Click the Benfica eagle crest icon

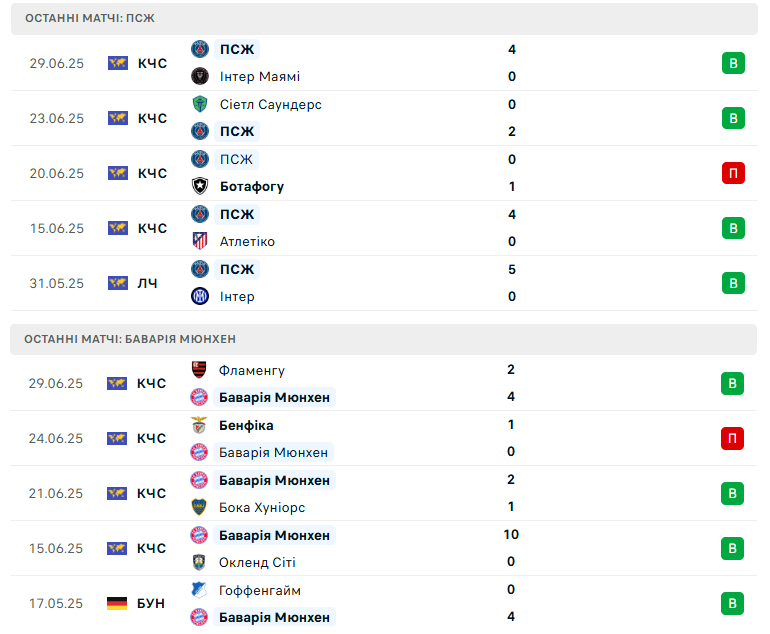pyautogui.click(x=199, y=425)
